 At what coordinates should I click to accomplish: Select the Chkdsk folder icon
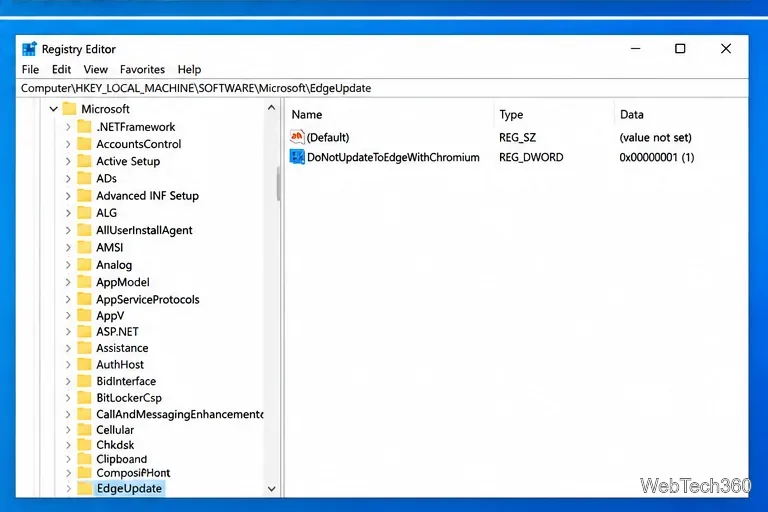[84, 444]
